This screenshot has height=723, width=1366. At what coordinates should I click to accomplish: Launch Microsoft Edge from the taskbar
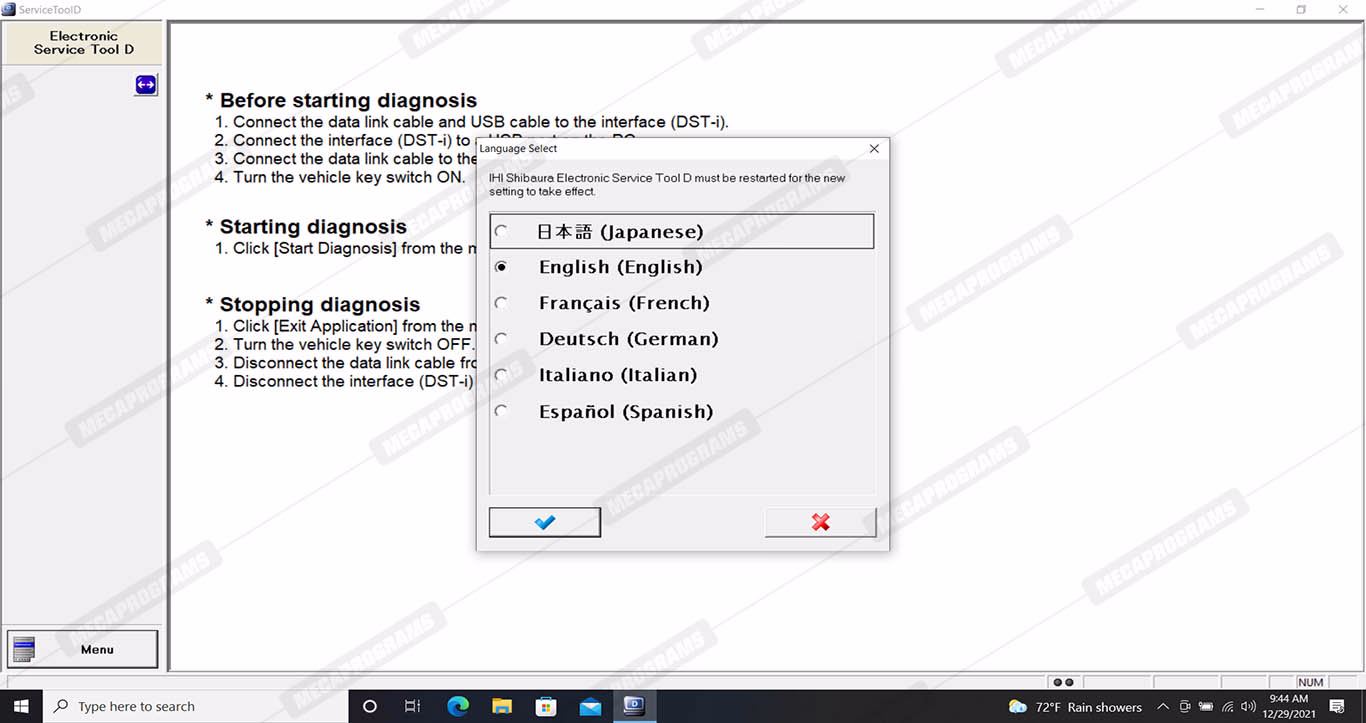pos(458,706)
